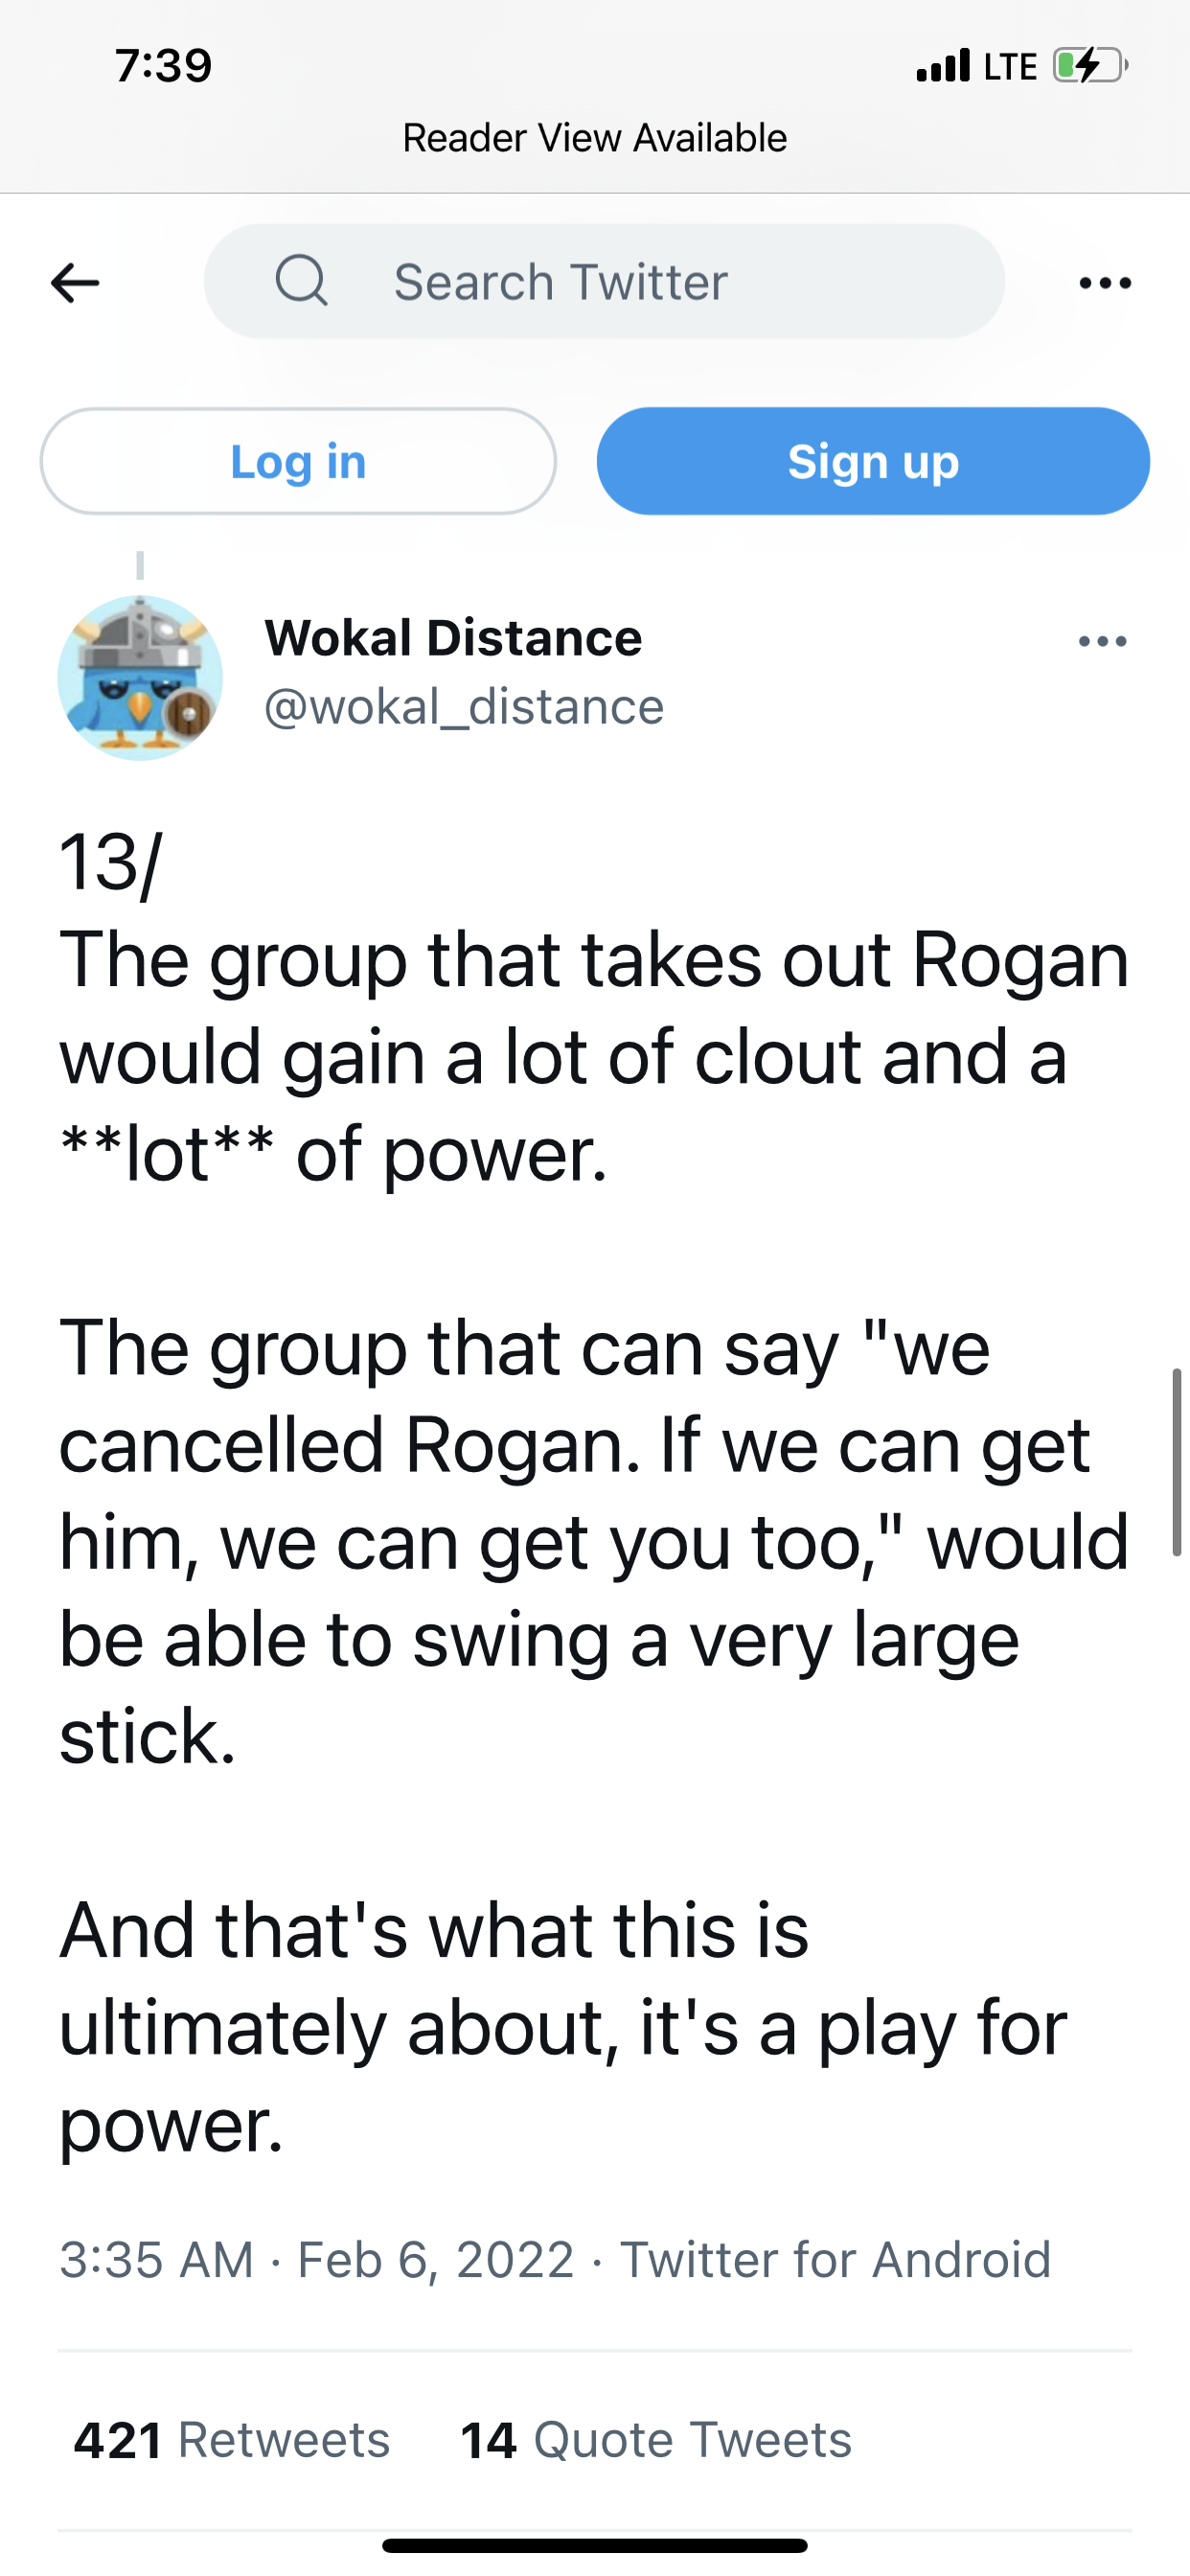
Task: View the 421 Retweets list
Action: click(x=232, y=2439)
